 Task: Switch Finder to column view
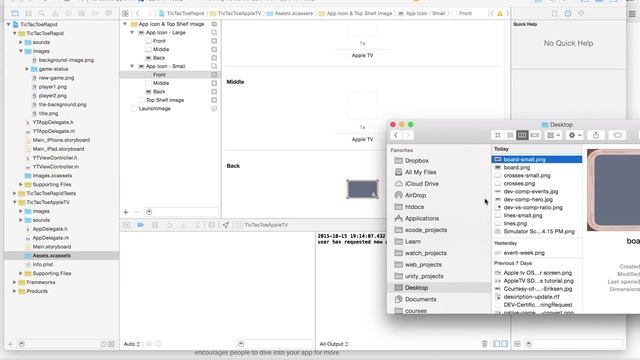pos(522,135)
